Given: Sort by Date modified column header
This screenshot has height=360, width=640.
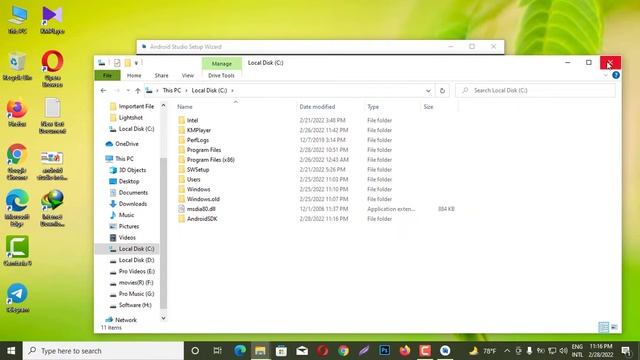Looking at the screenshot, I should [x=317, y=107].
